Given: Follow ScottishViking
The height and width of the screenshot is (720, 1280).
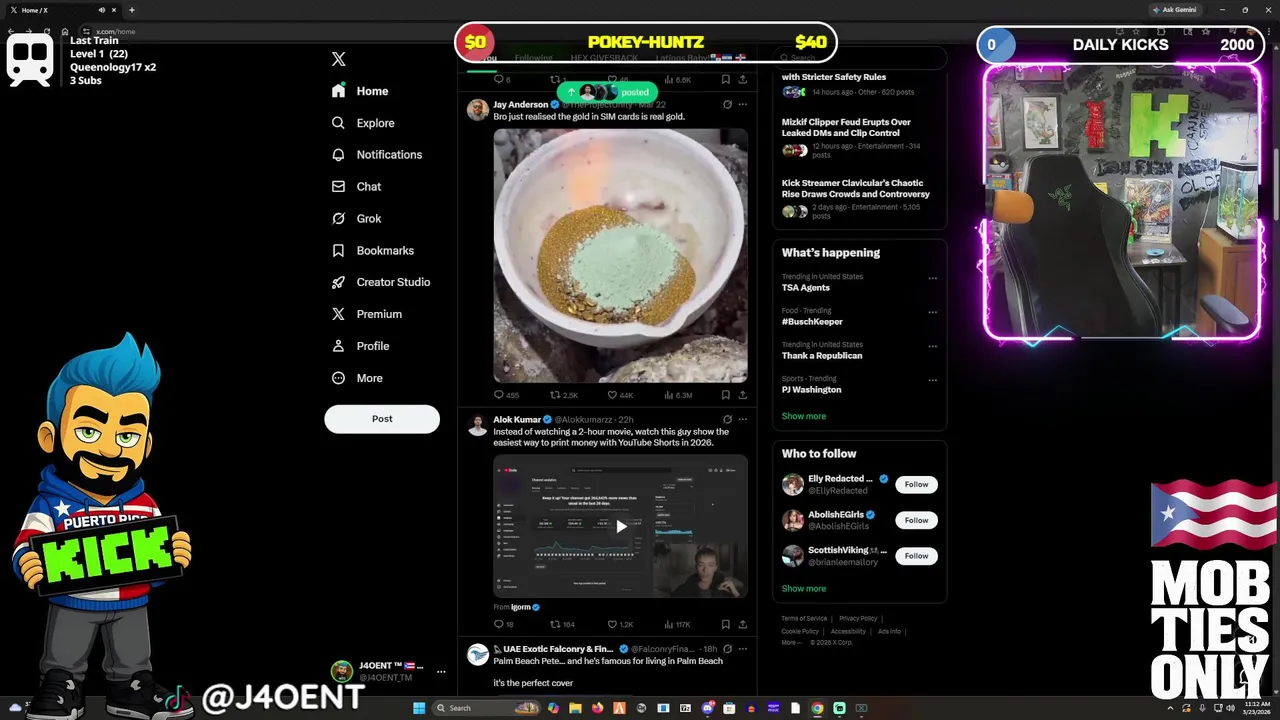Looking at the screenshot, I should click(917, 556).
